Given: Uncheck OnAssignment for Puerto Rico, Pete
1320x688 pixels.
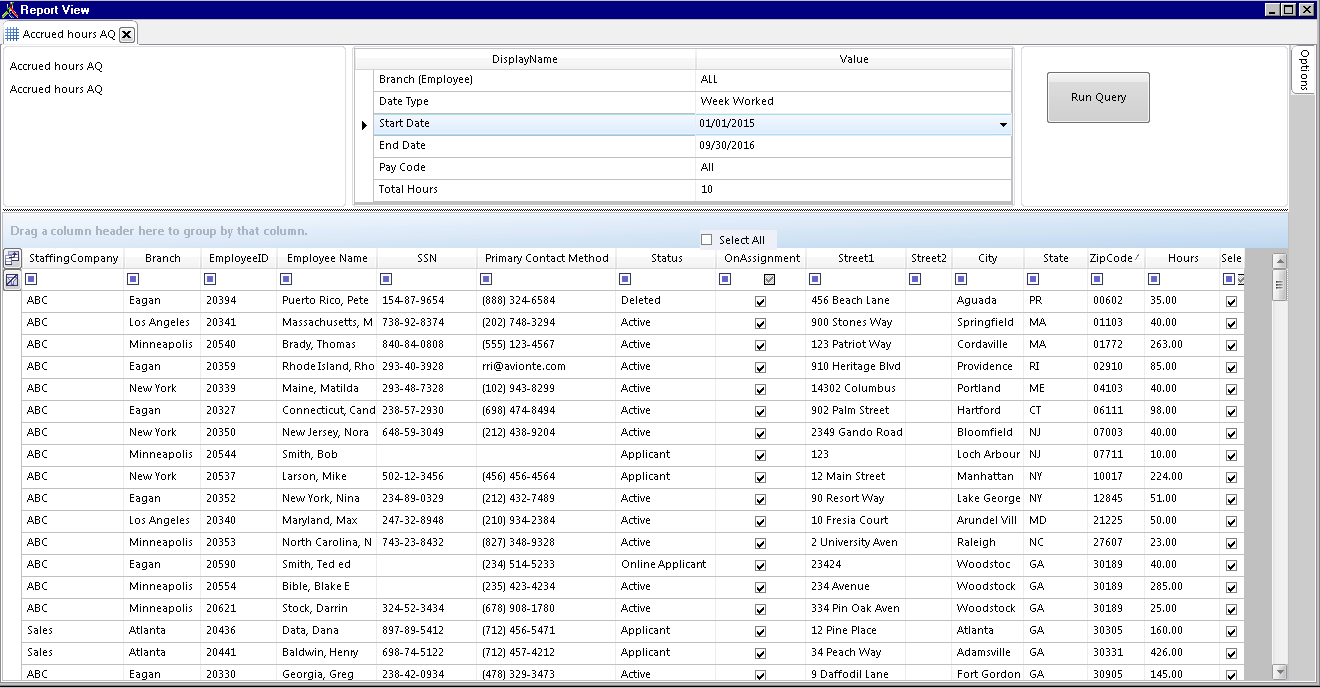Looking at the screenshot, I should tap(761, 301).
